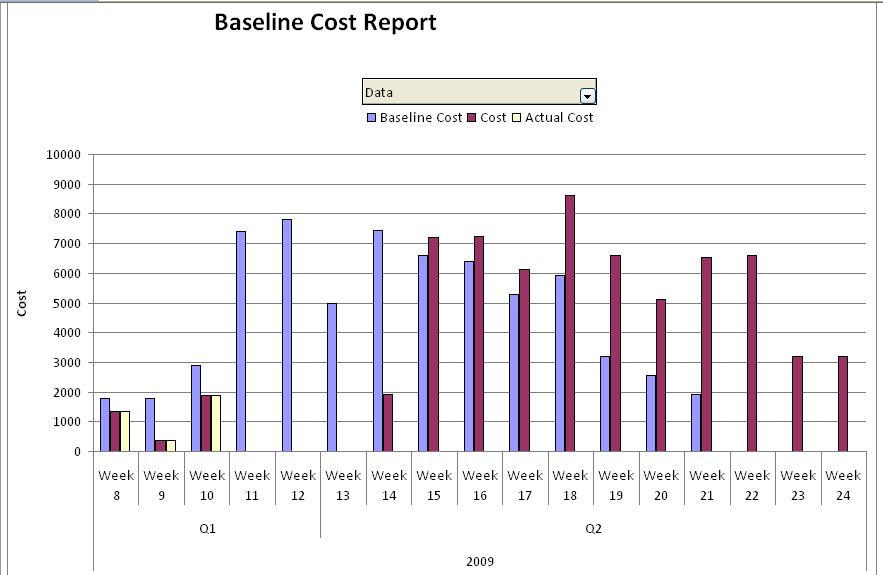The width and height of the screenshot is (883, 575).
Task: Select the Week 13 axis label
Action: click(x=343, y=485)
